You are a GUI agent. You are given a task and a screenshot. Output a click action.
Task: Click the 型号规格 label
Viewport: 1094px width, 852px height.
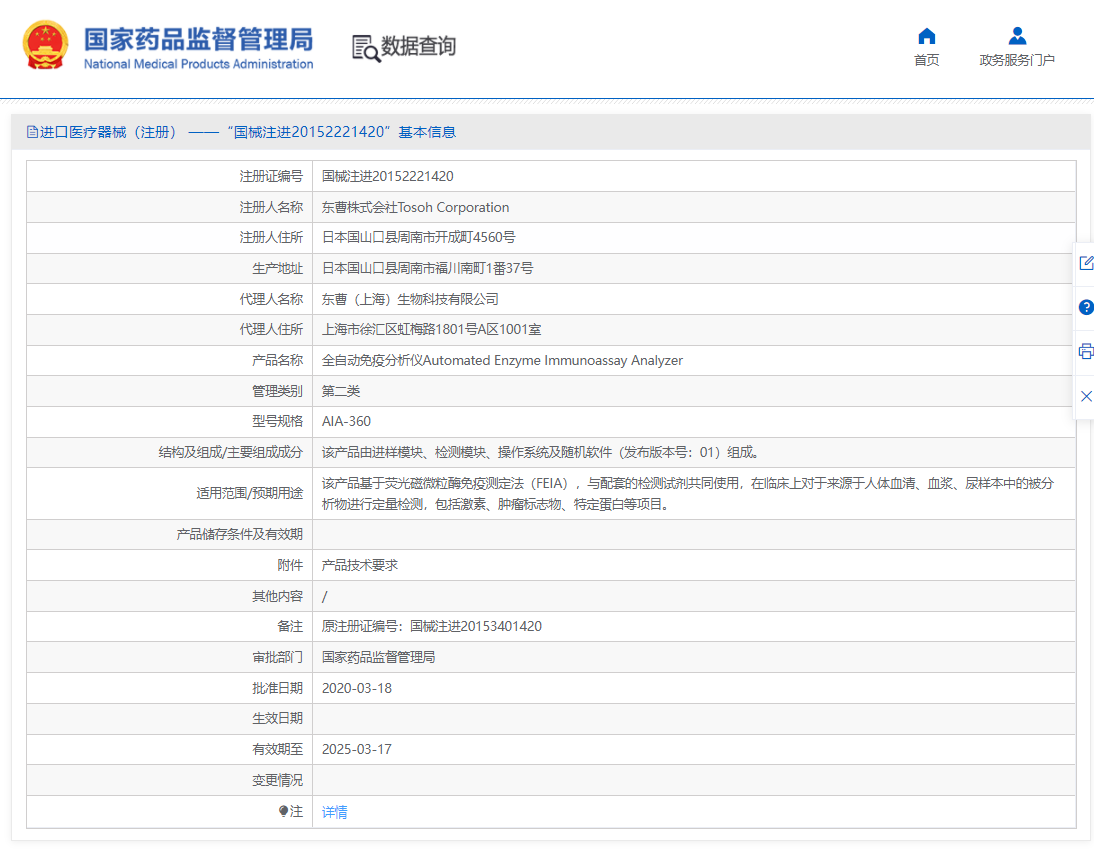pyautogui.click(x=278, y=421)
